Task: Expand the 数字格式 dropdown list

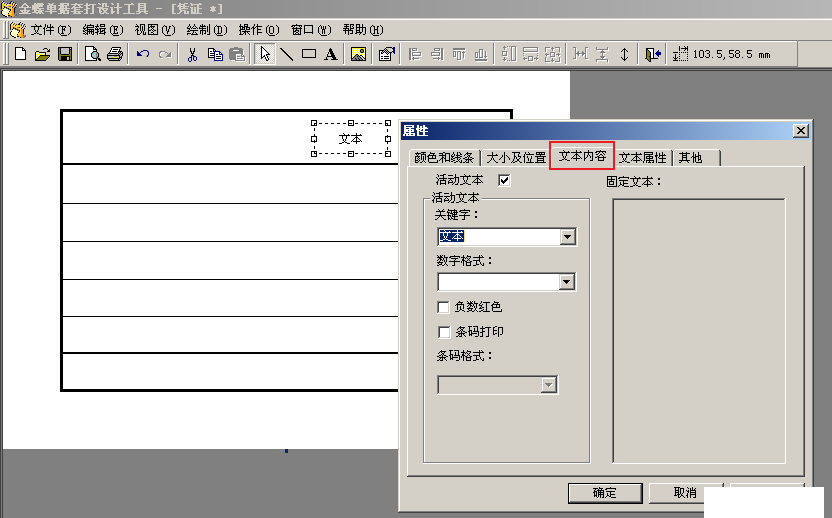Action: point(567,282)
